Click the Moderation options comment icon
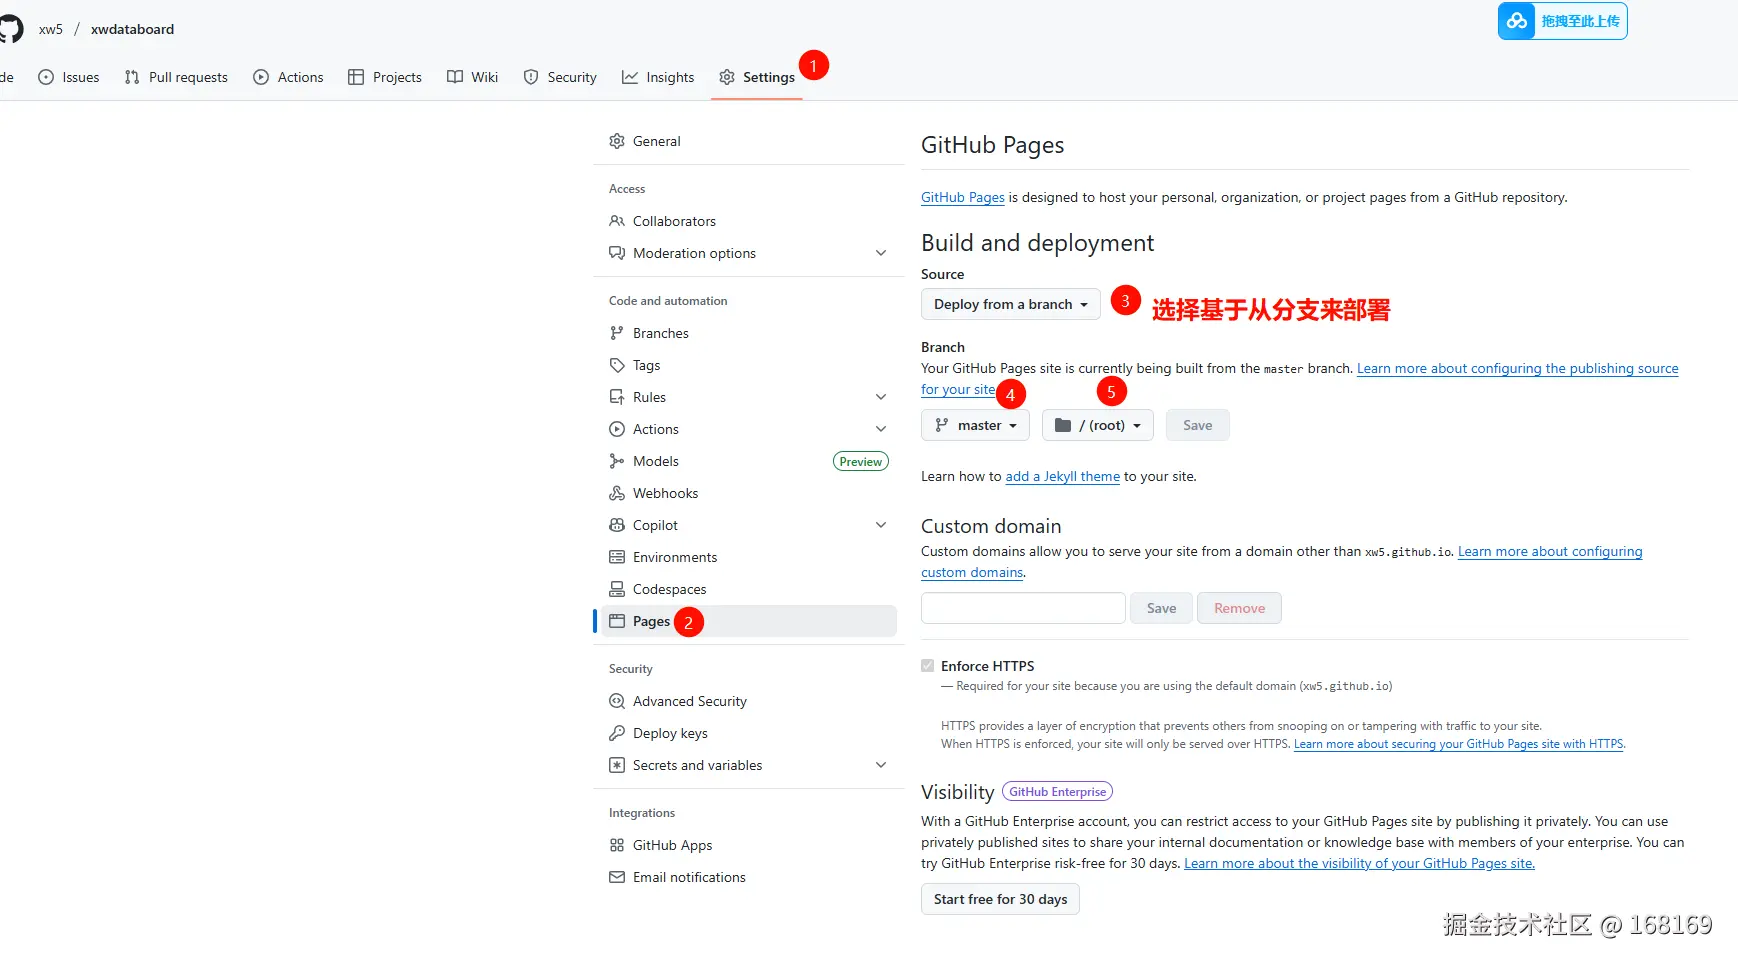Image resolution: width=1738 pixels, height=964 pixels. pyautogui.click(x=617, y=253)
